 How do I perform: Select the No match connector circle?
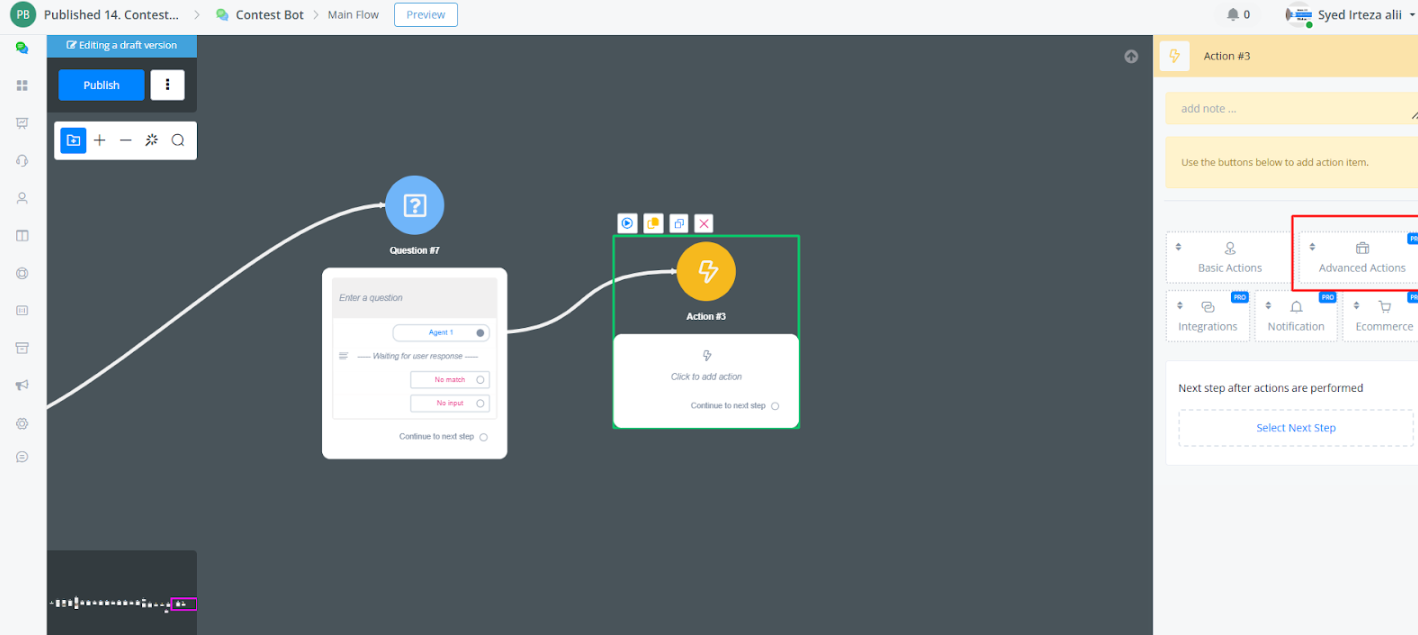click(x=480, y=380)
